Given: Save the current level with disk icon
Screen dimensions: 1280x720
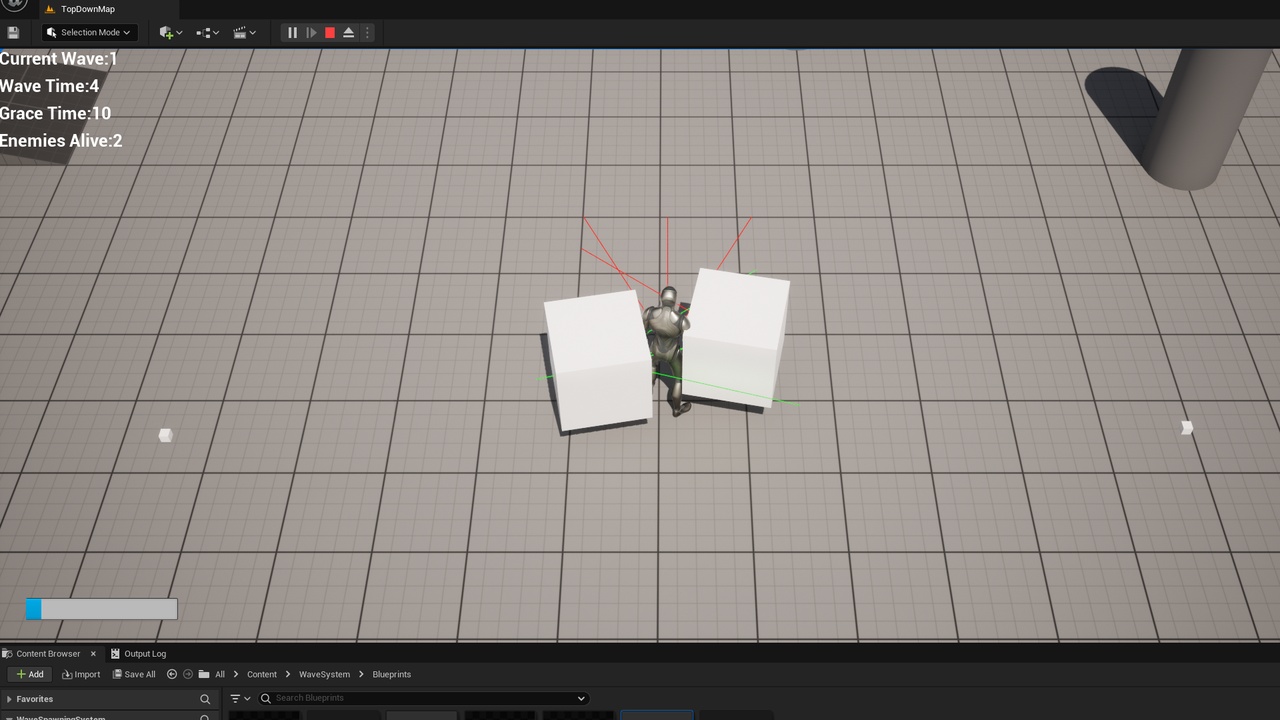Looking at the screenshot, I should (13, 32).
